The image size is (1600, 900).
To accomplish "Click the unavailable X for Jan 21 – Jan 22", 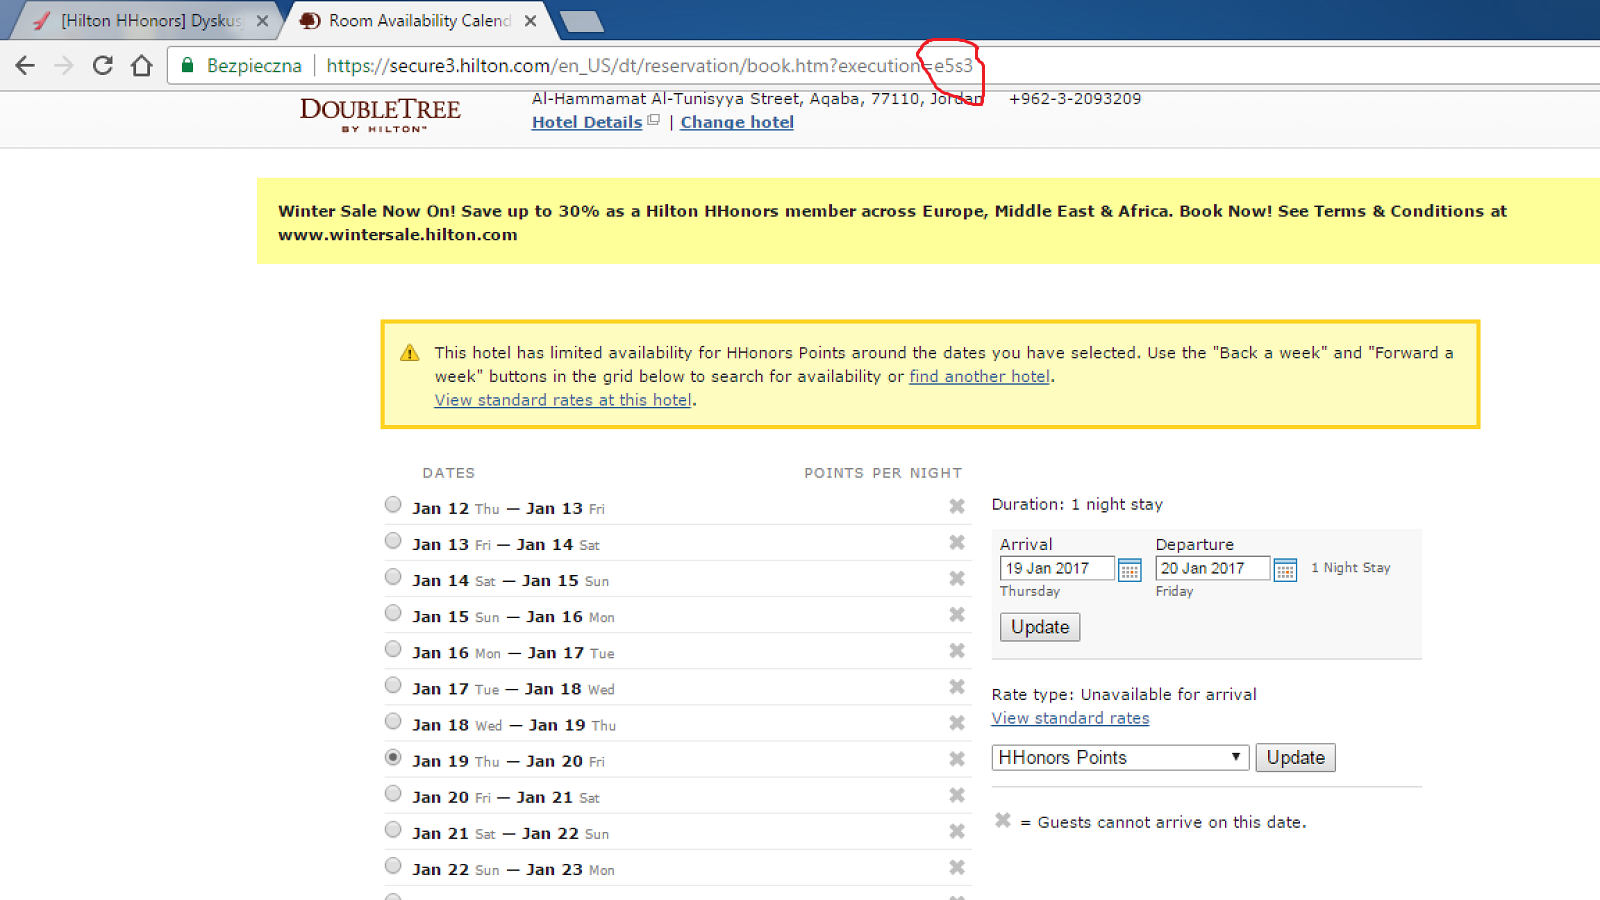I will click(x=957, y=832).
